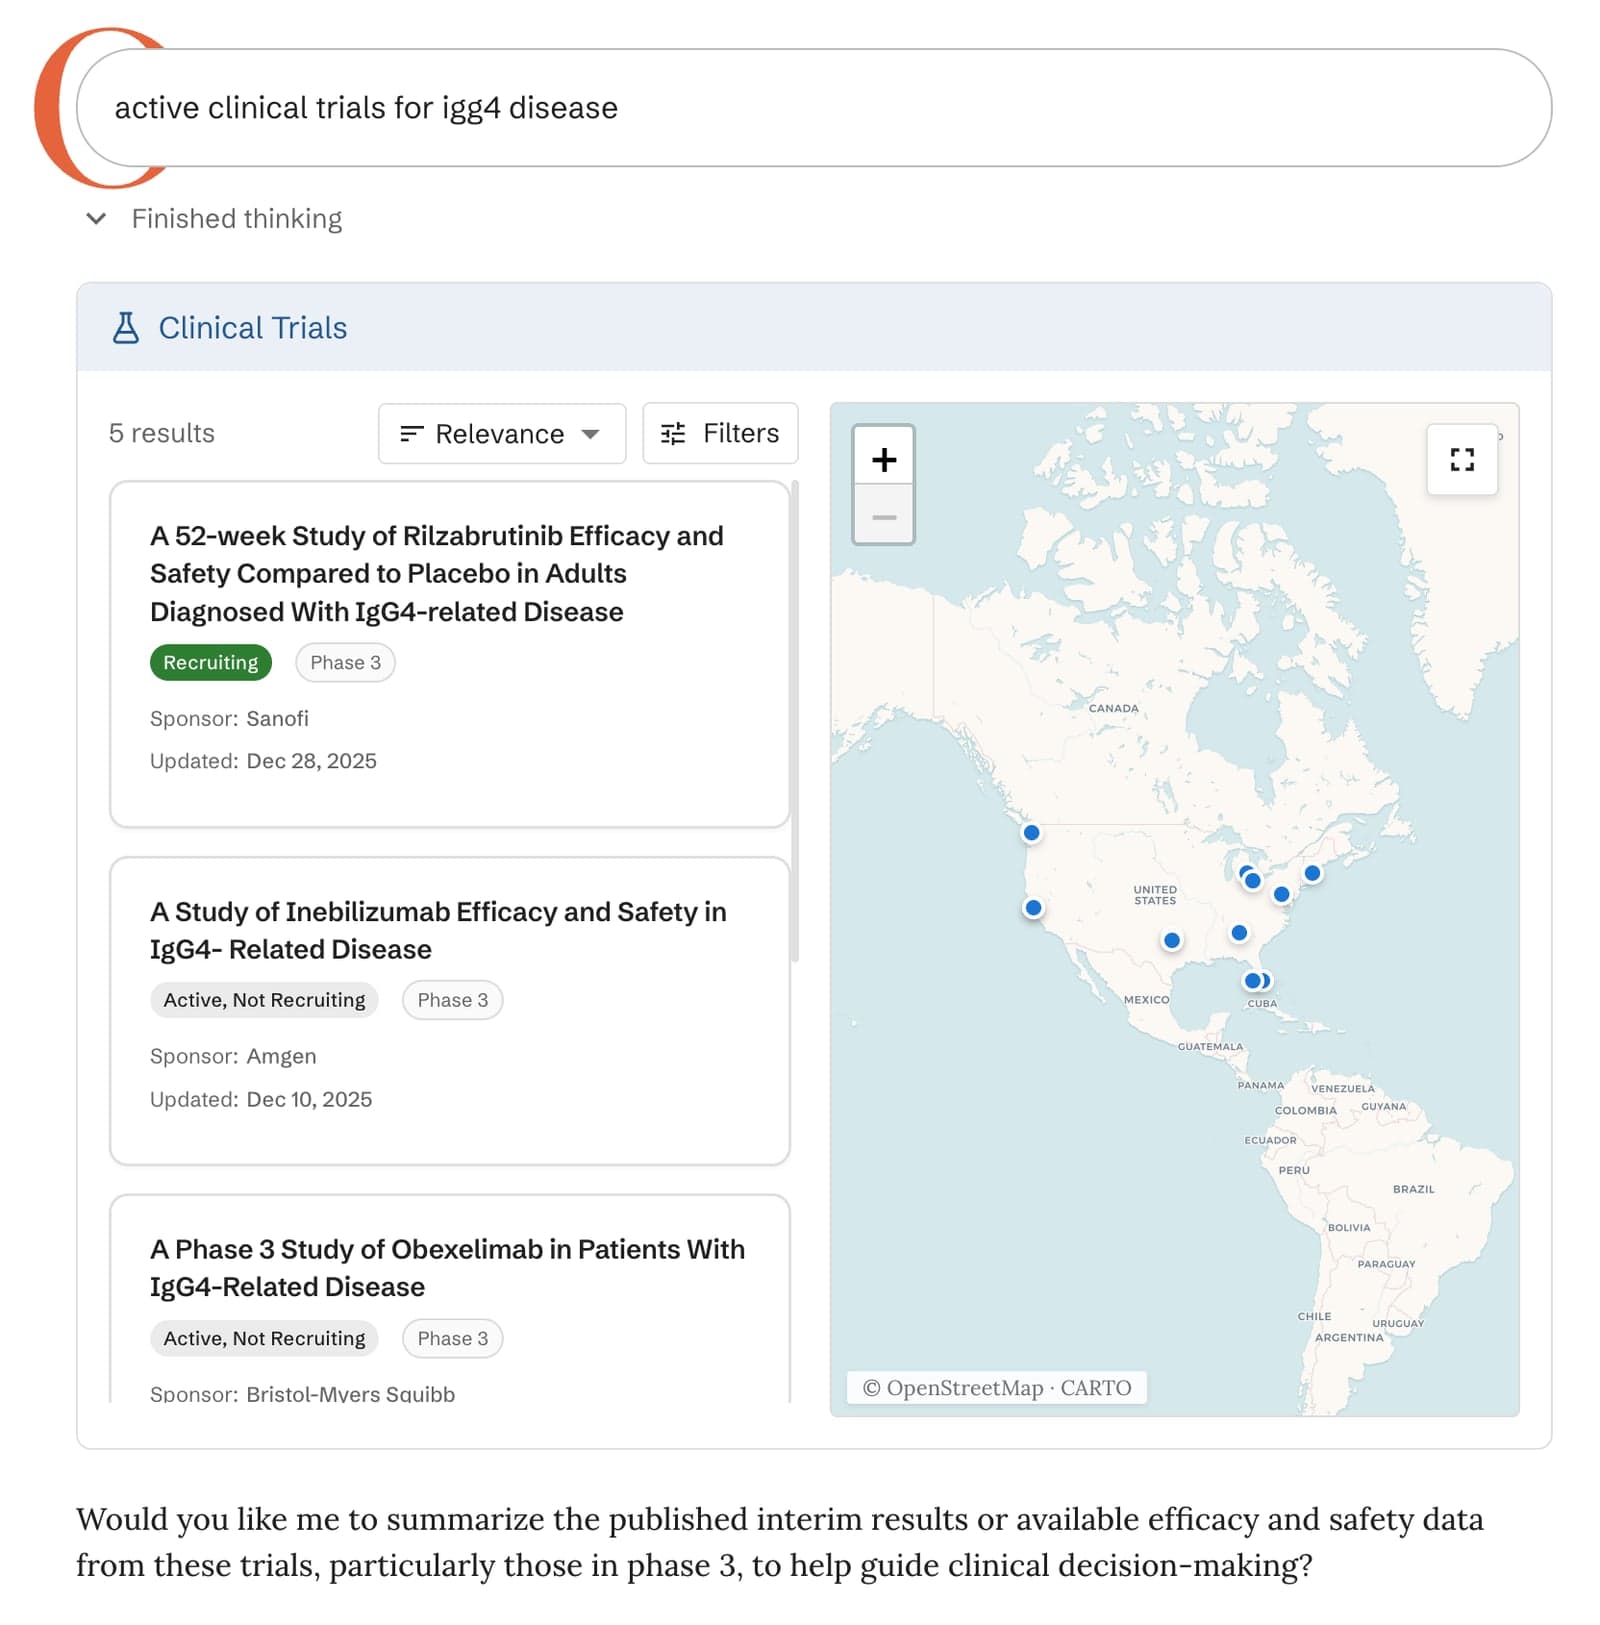
Task: Expand the map to fullscreen
Action: pos(1461,459)
